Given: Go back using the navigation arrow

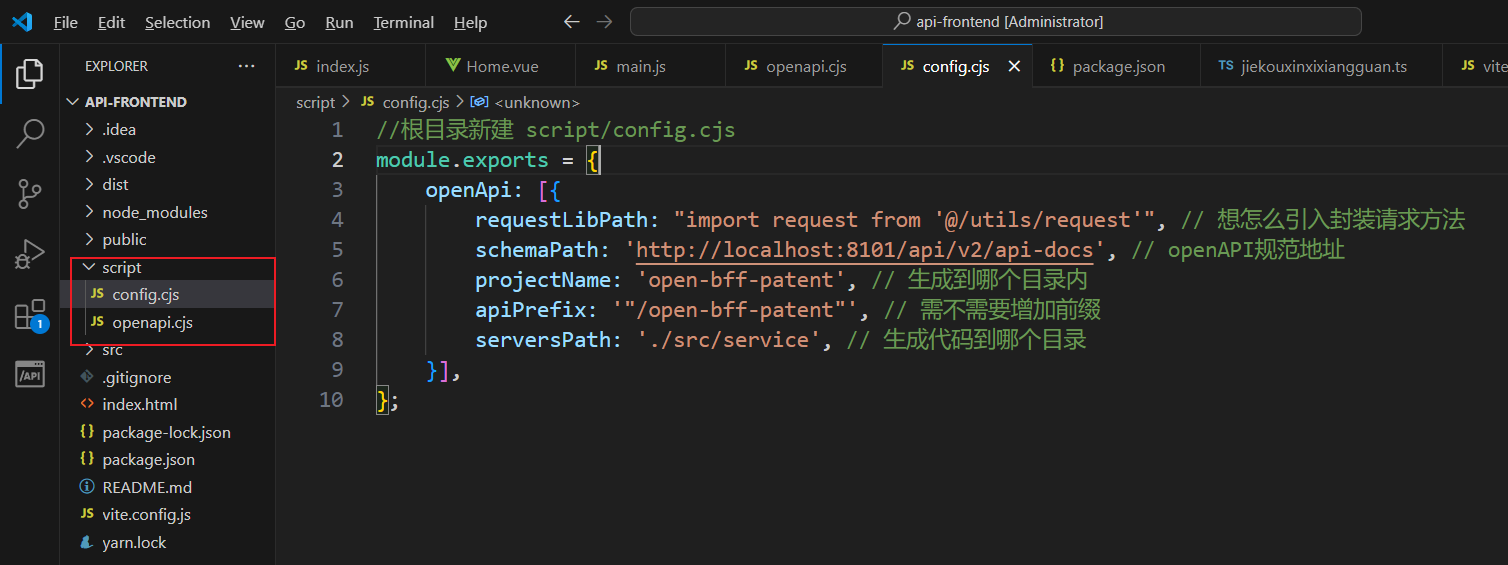Looking at the screenshot, I should [x=571, y=22].
